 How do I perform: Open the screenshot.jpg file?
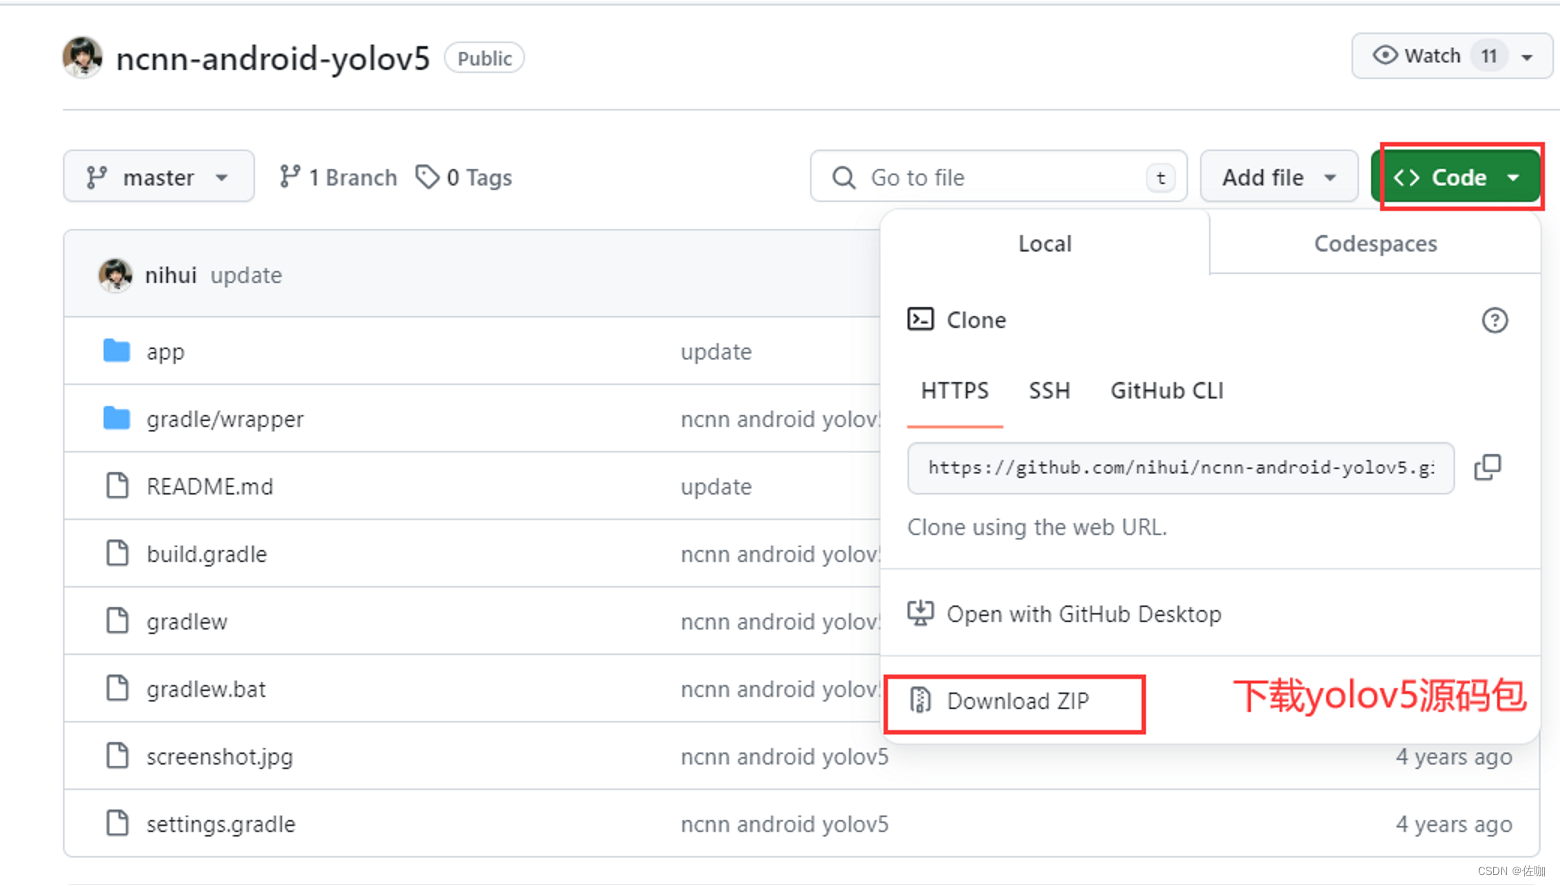tap(219, 757)
